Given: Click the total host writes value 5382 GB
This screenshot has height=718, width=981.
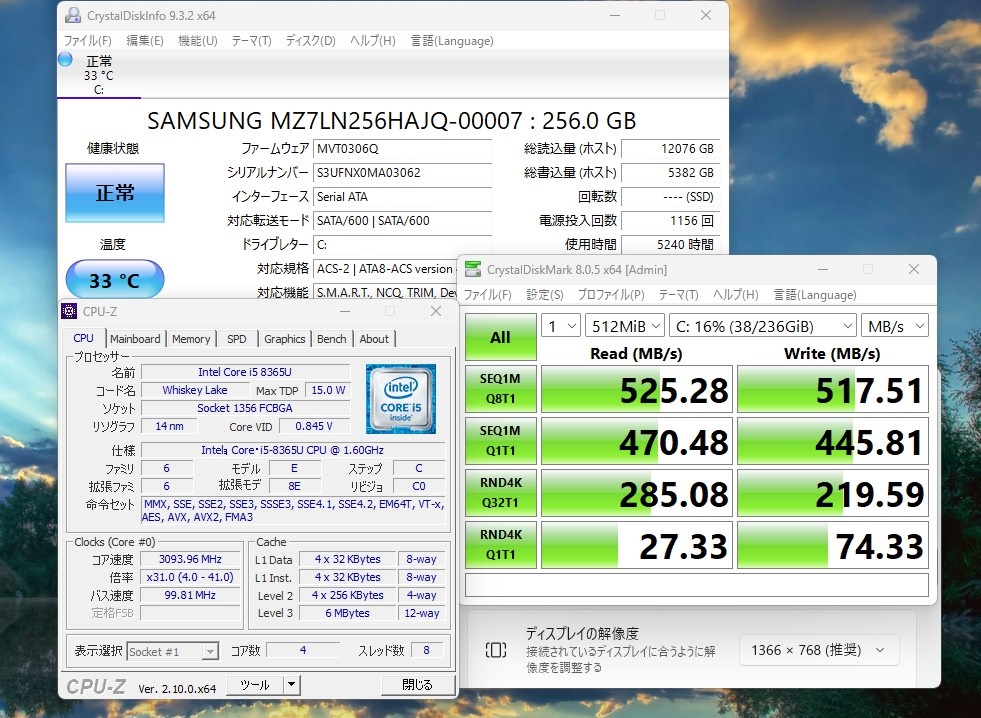Looking at the screenshot, I should coord(670,173).
